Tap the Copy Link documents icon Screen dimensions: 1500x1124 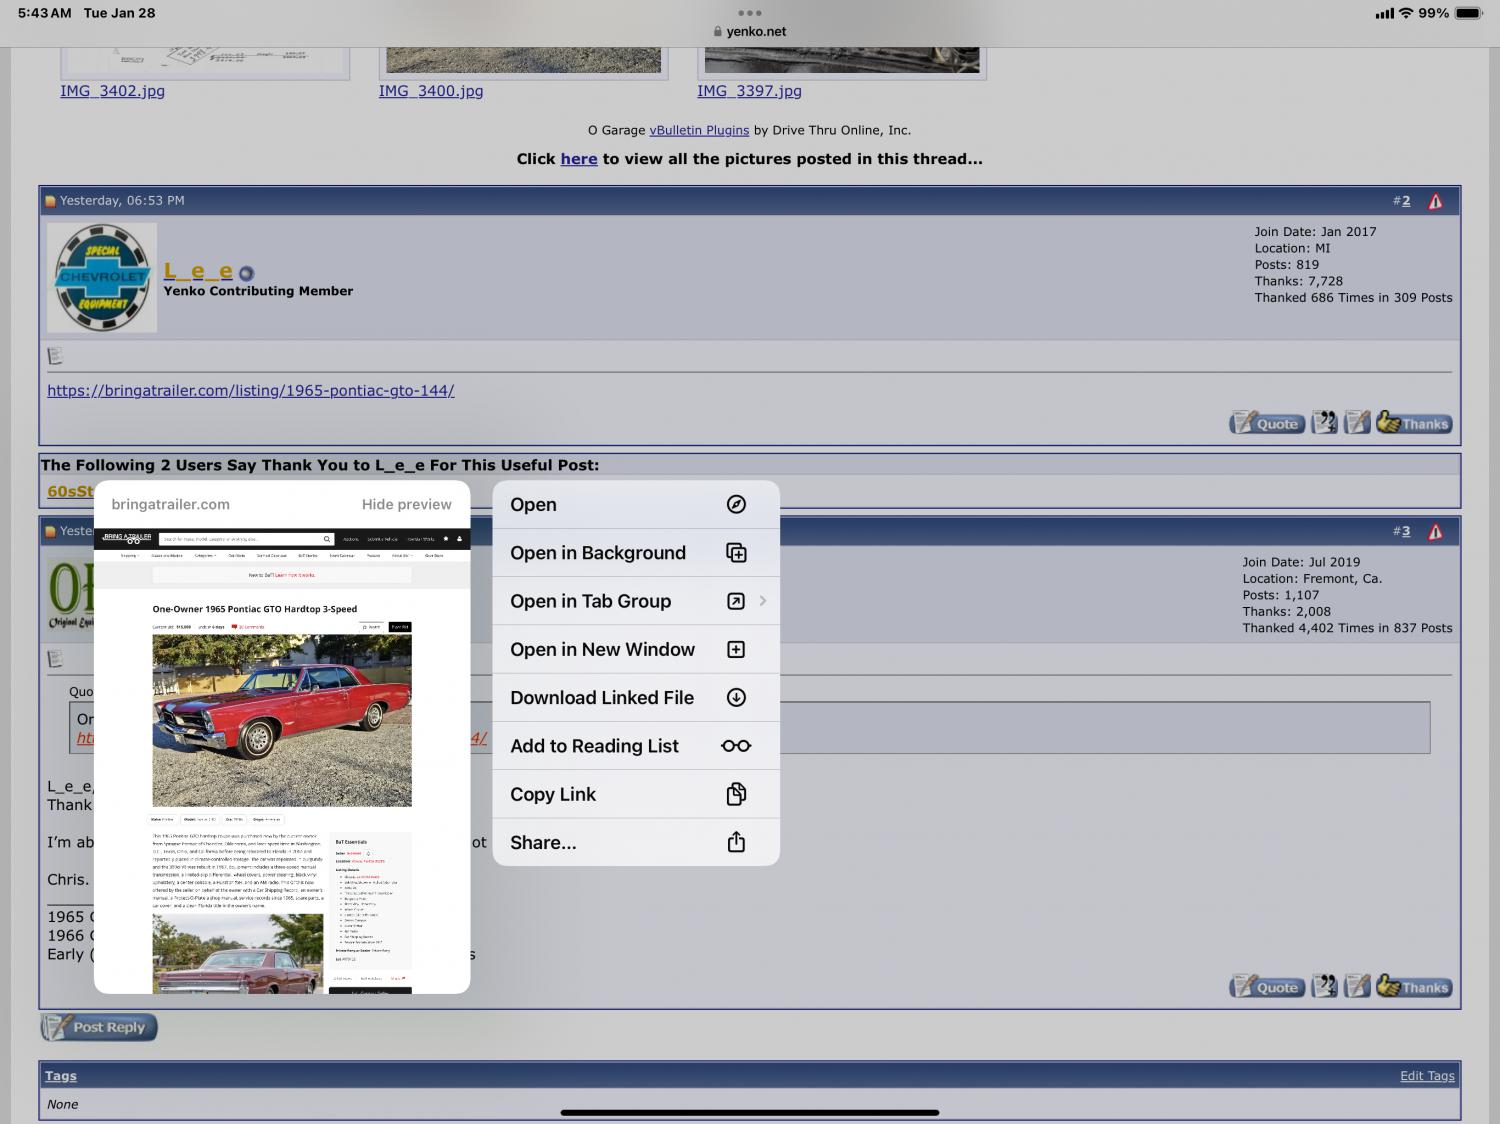(x=736, y=794)
